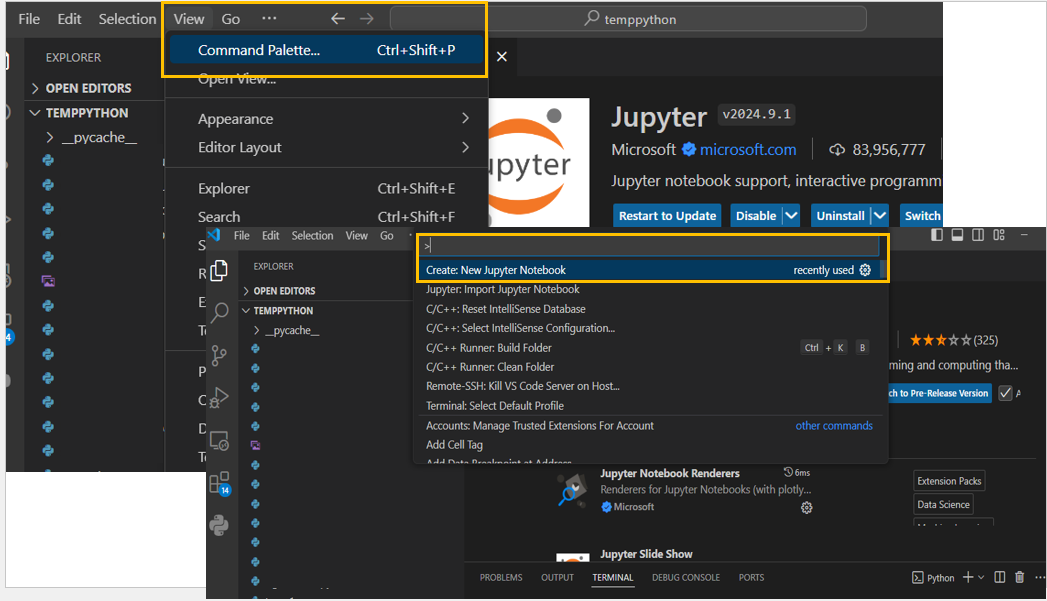Open Extensions icon with badge 14

point(220,483)
